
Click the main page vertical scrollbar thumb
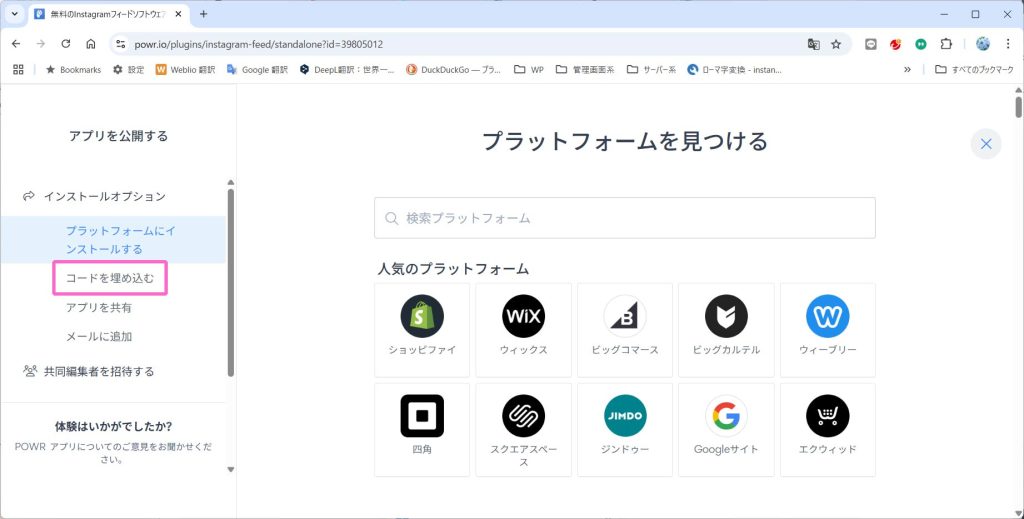[1018, 106]
